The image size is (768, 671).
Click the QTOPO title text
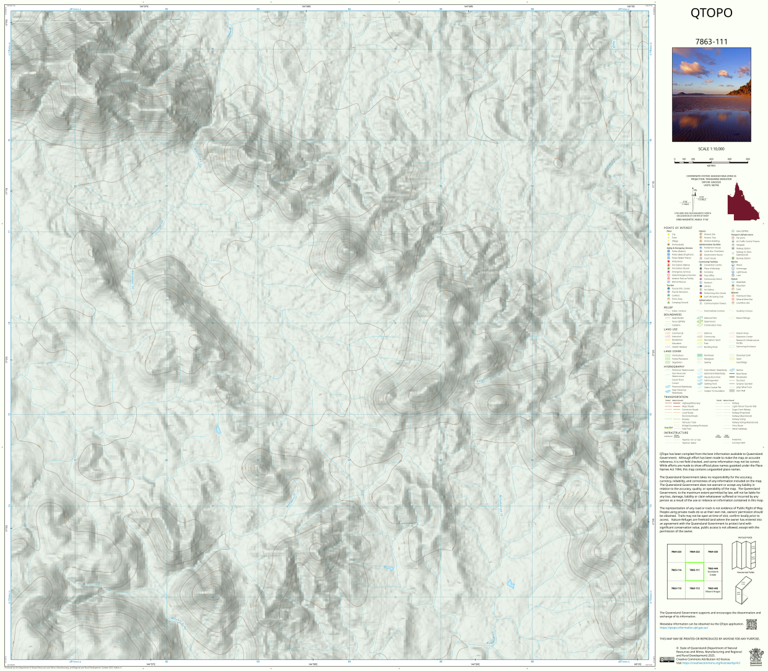tap(711, 13)
